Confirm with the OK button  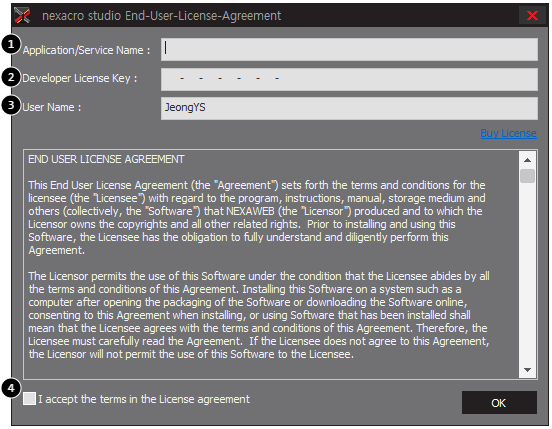point(499,403)
